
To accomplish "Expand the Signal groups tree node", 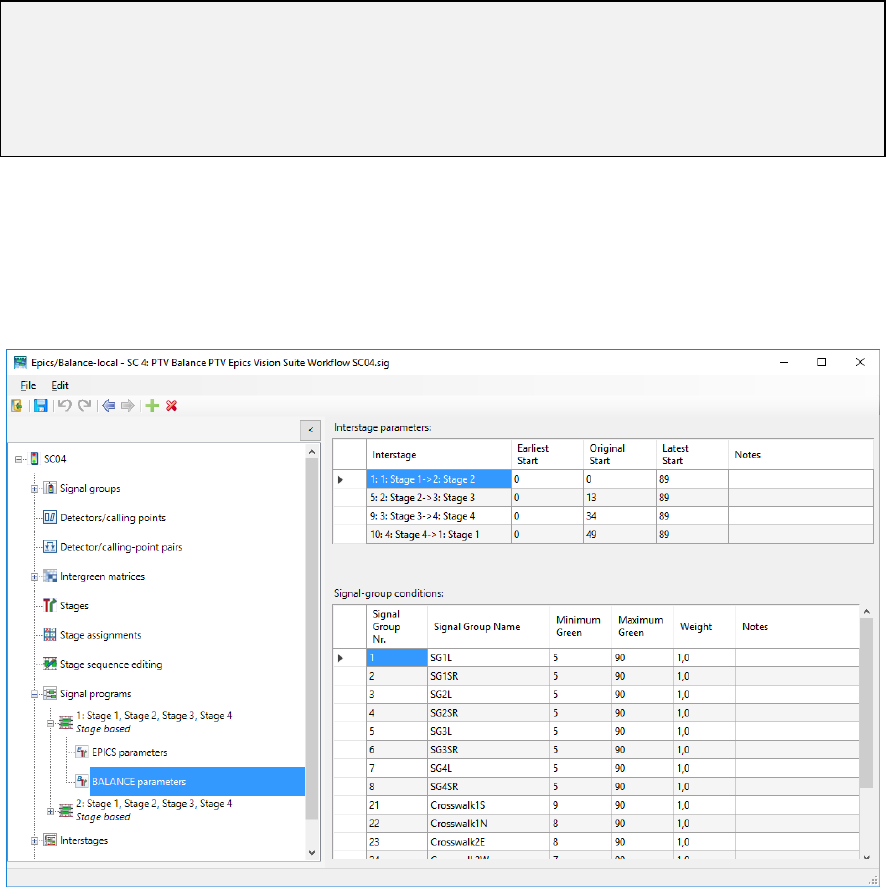I will click(x=35, y=489).
